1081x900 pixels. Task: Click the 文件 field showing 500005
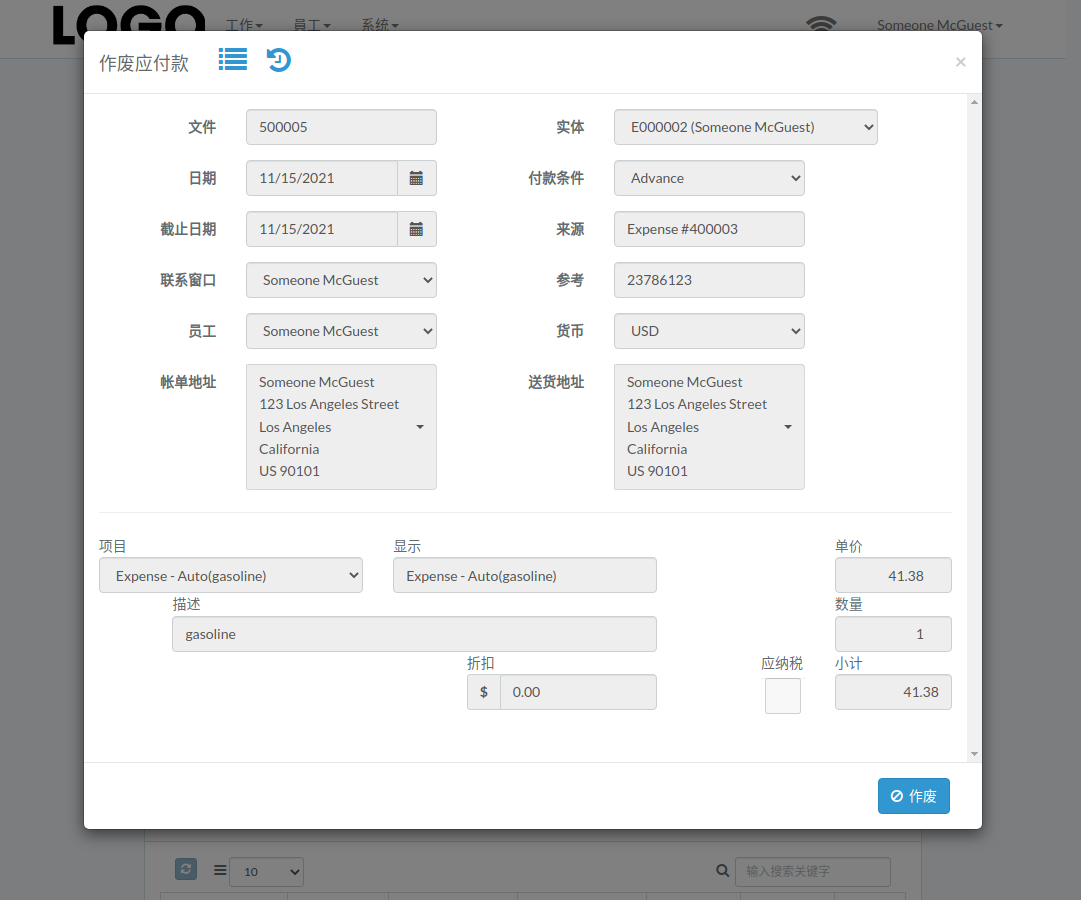pos(341,127)
